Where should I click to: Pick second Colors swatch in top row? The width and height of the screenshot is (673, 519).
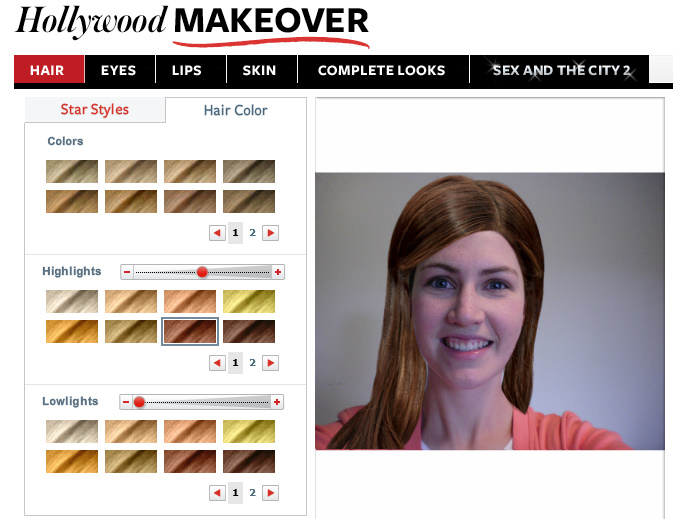point(131,171)
